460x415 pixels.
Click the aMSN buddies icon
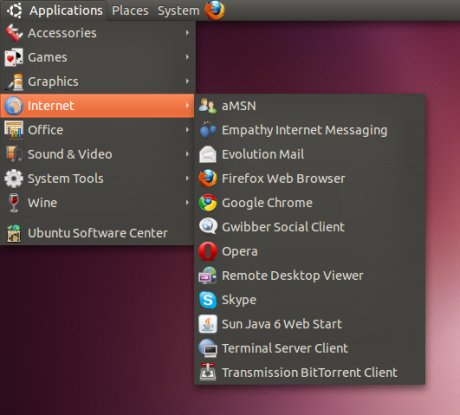click(208, 106)
